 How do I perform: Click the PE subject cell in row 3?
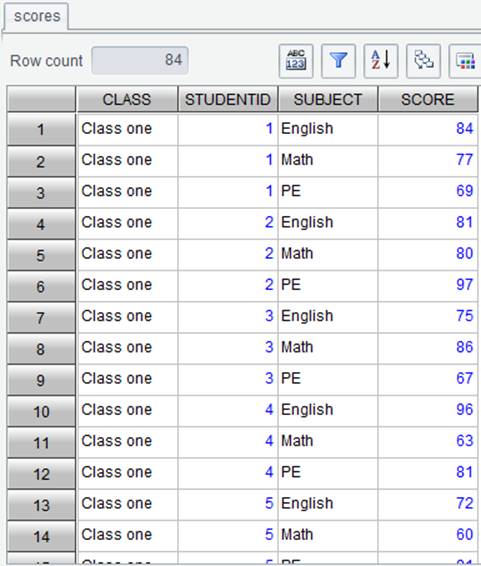point(328,191)
